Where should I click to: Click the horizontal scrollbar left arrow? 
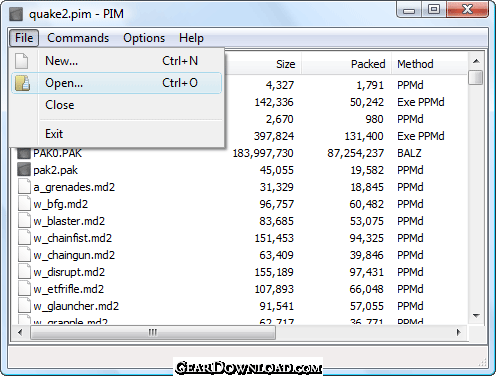tap(20, 333)
